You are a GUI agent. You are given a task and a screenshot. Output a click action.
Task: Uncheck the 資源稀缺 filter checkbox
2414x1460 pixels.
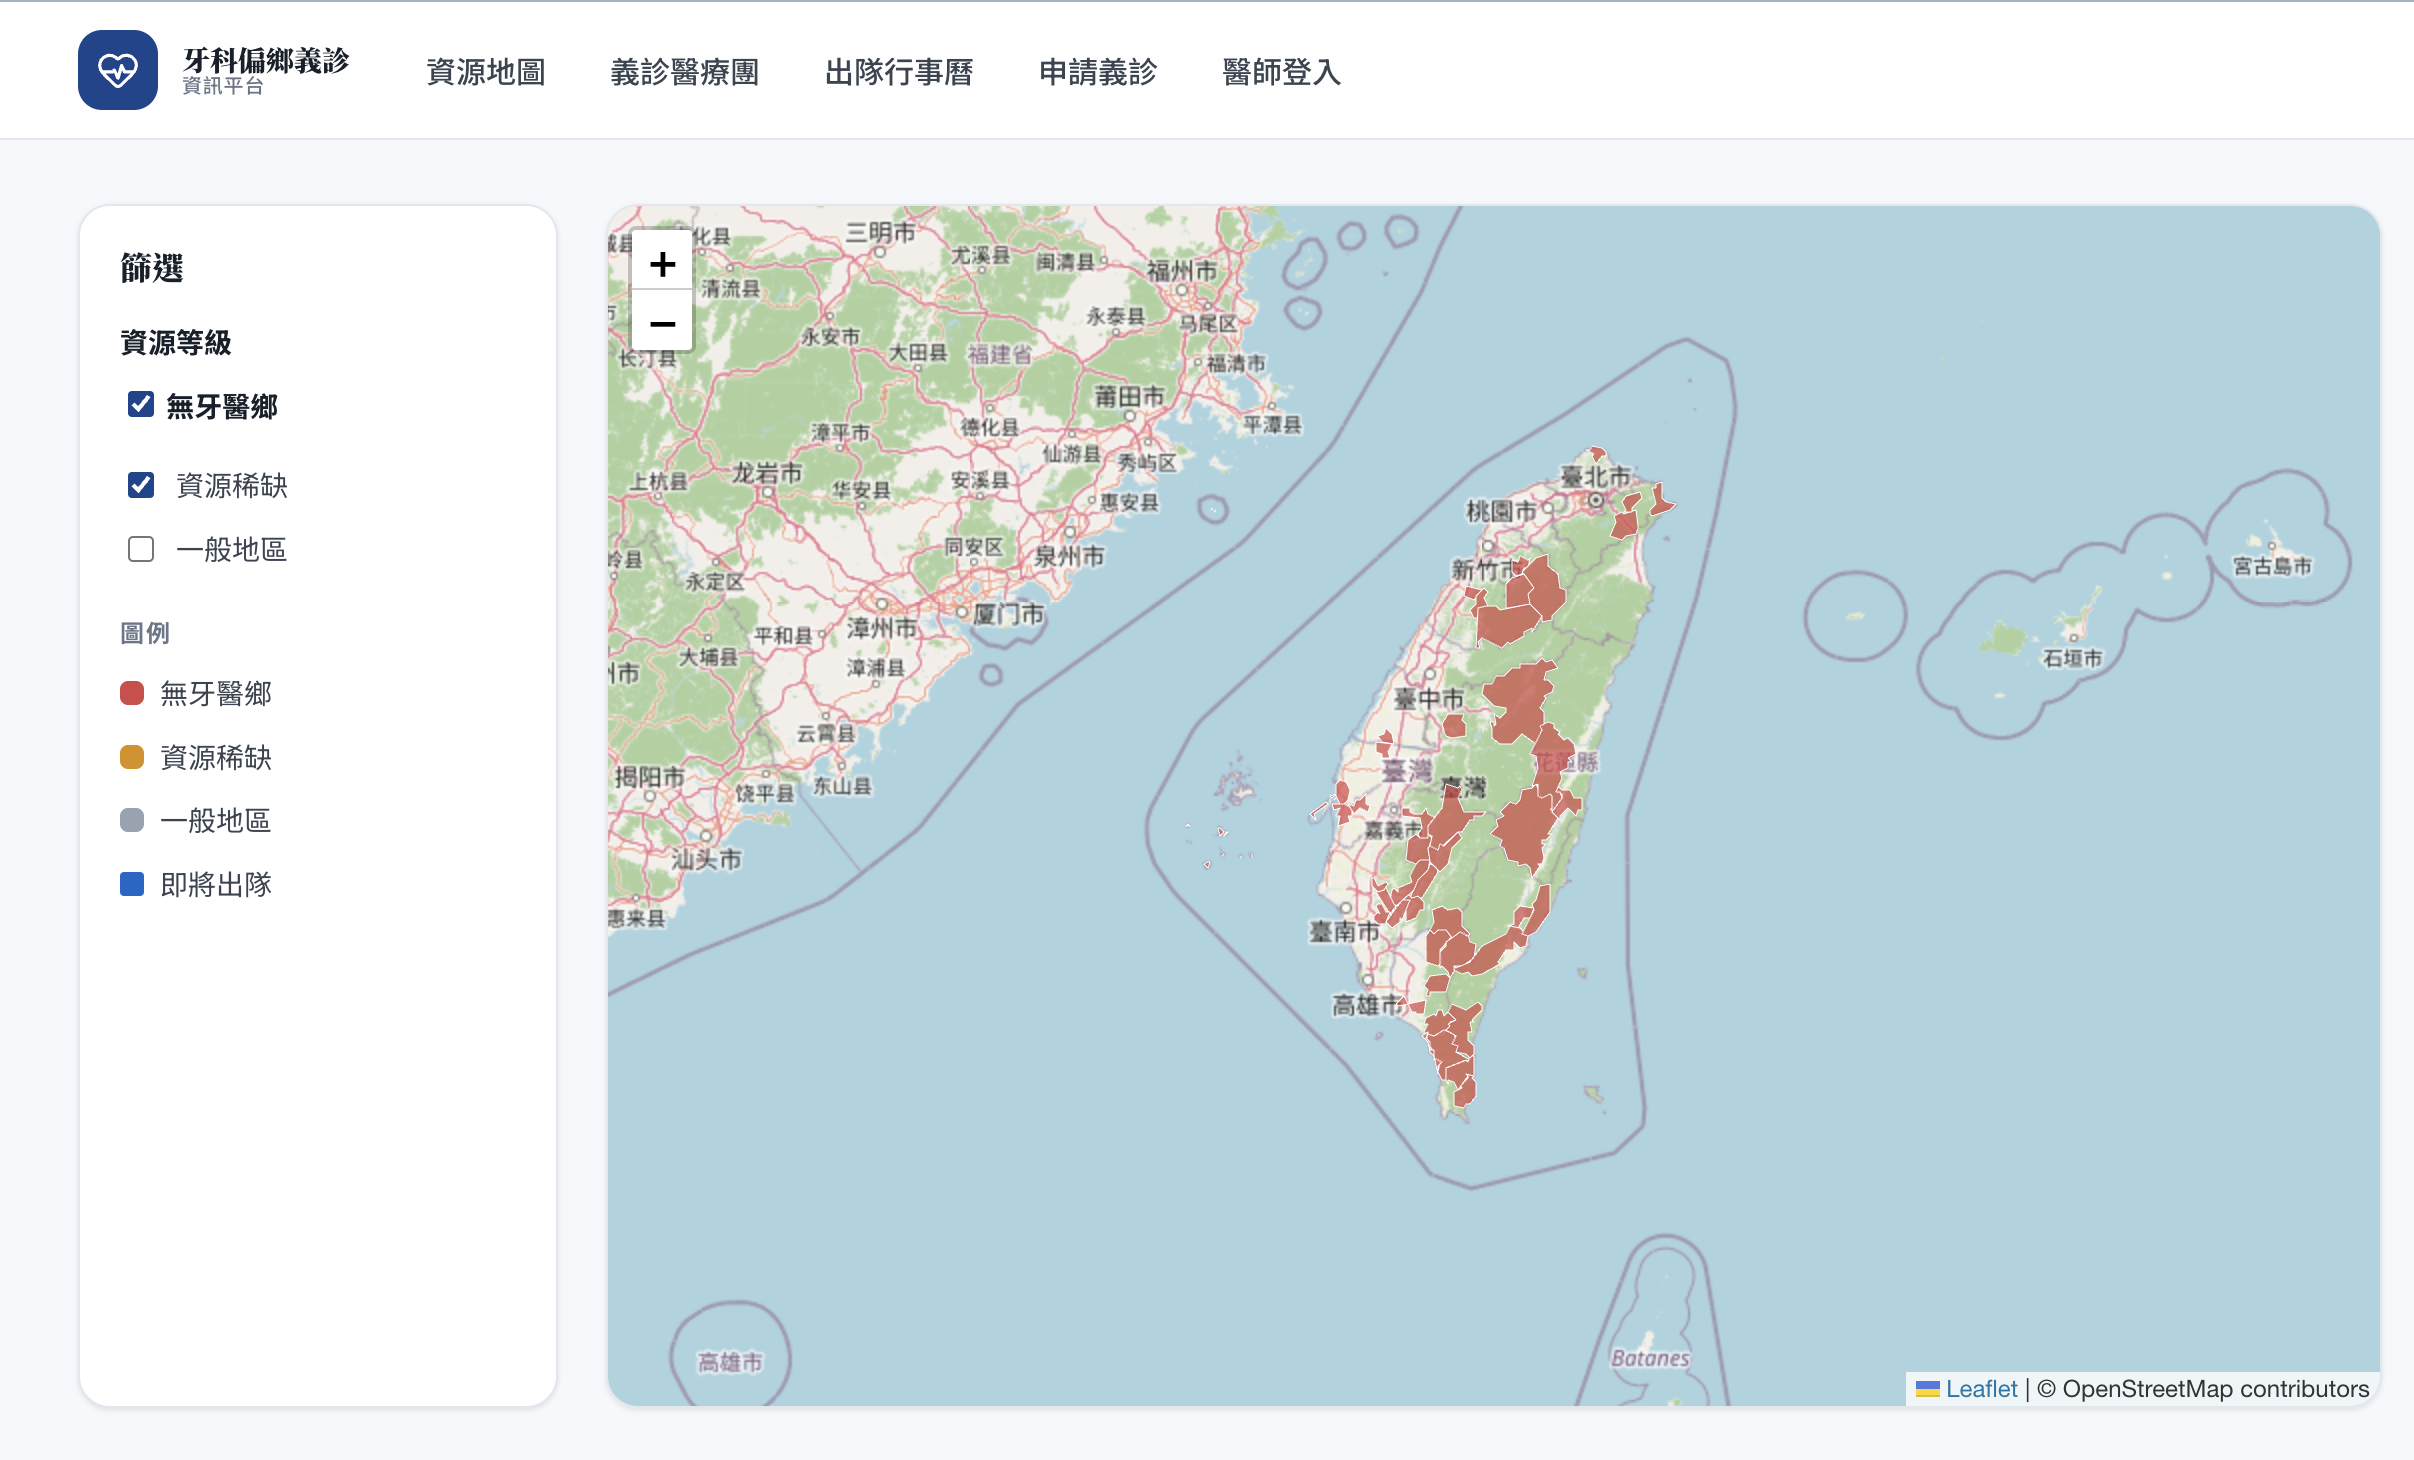pyautogui.click(x=141, y=485)
